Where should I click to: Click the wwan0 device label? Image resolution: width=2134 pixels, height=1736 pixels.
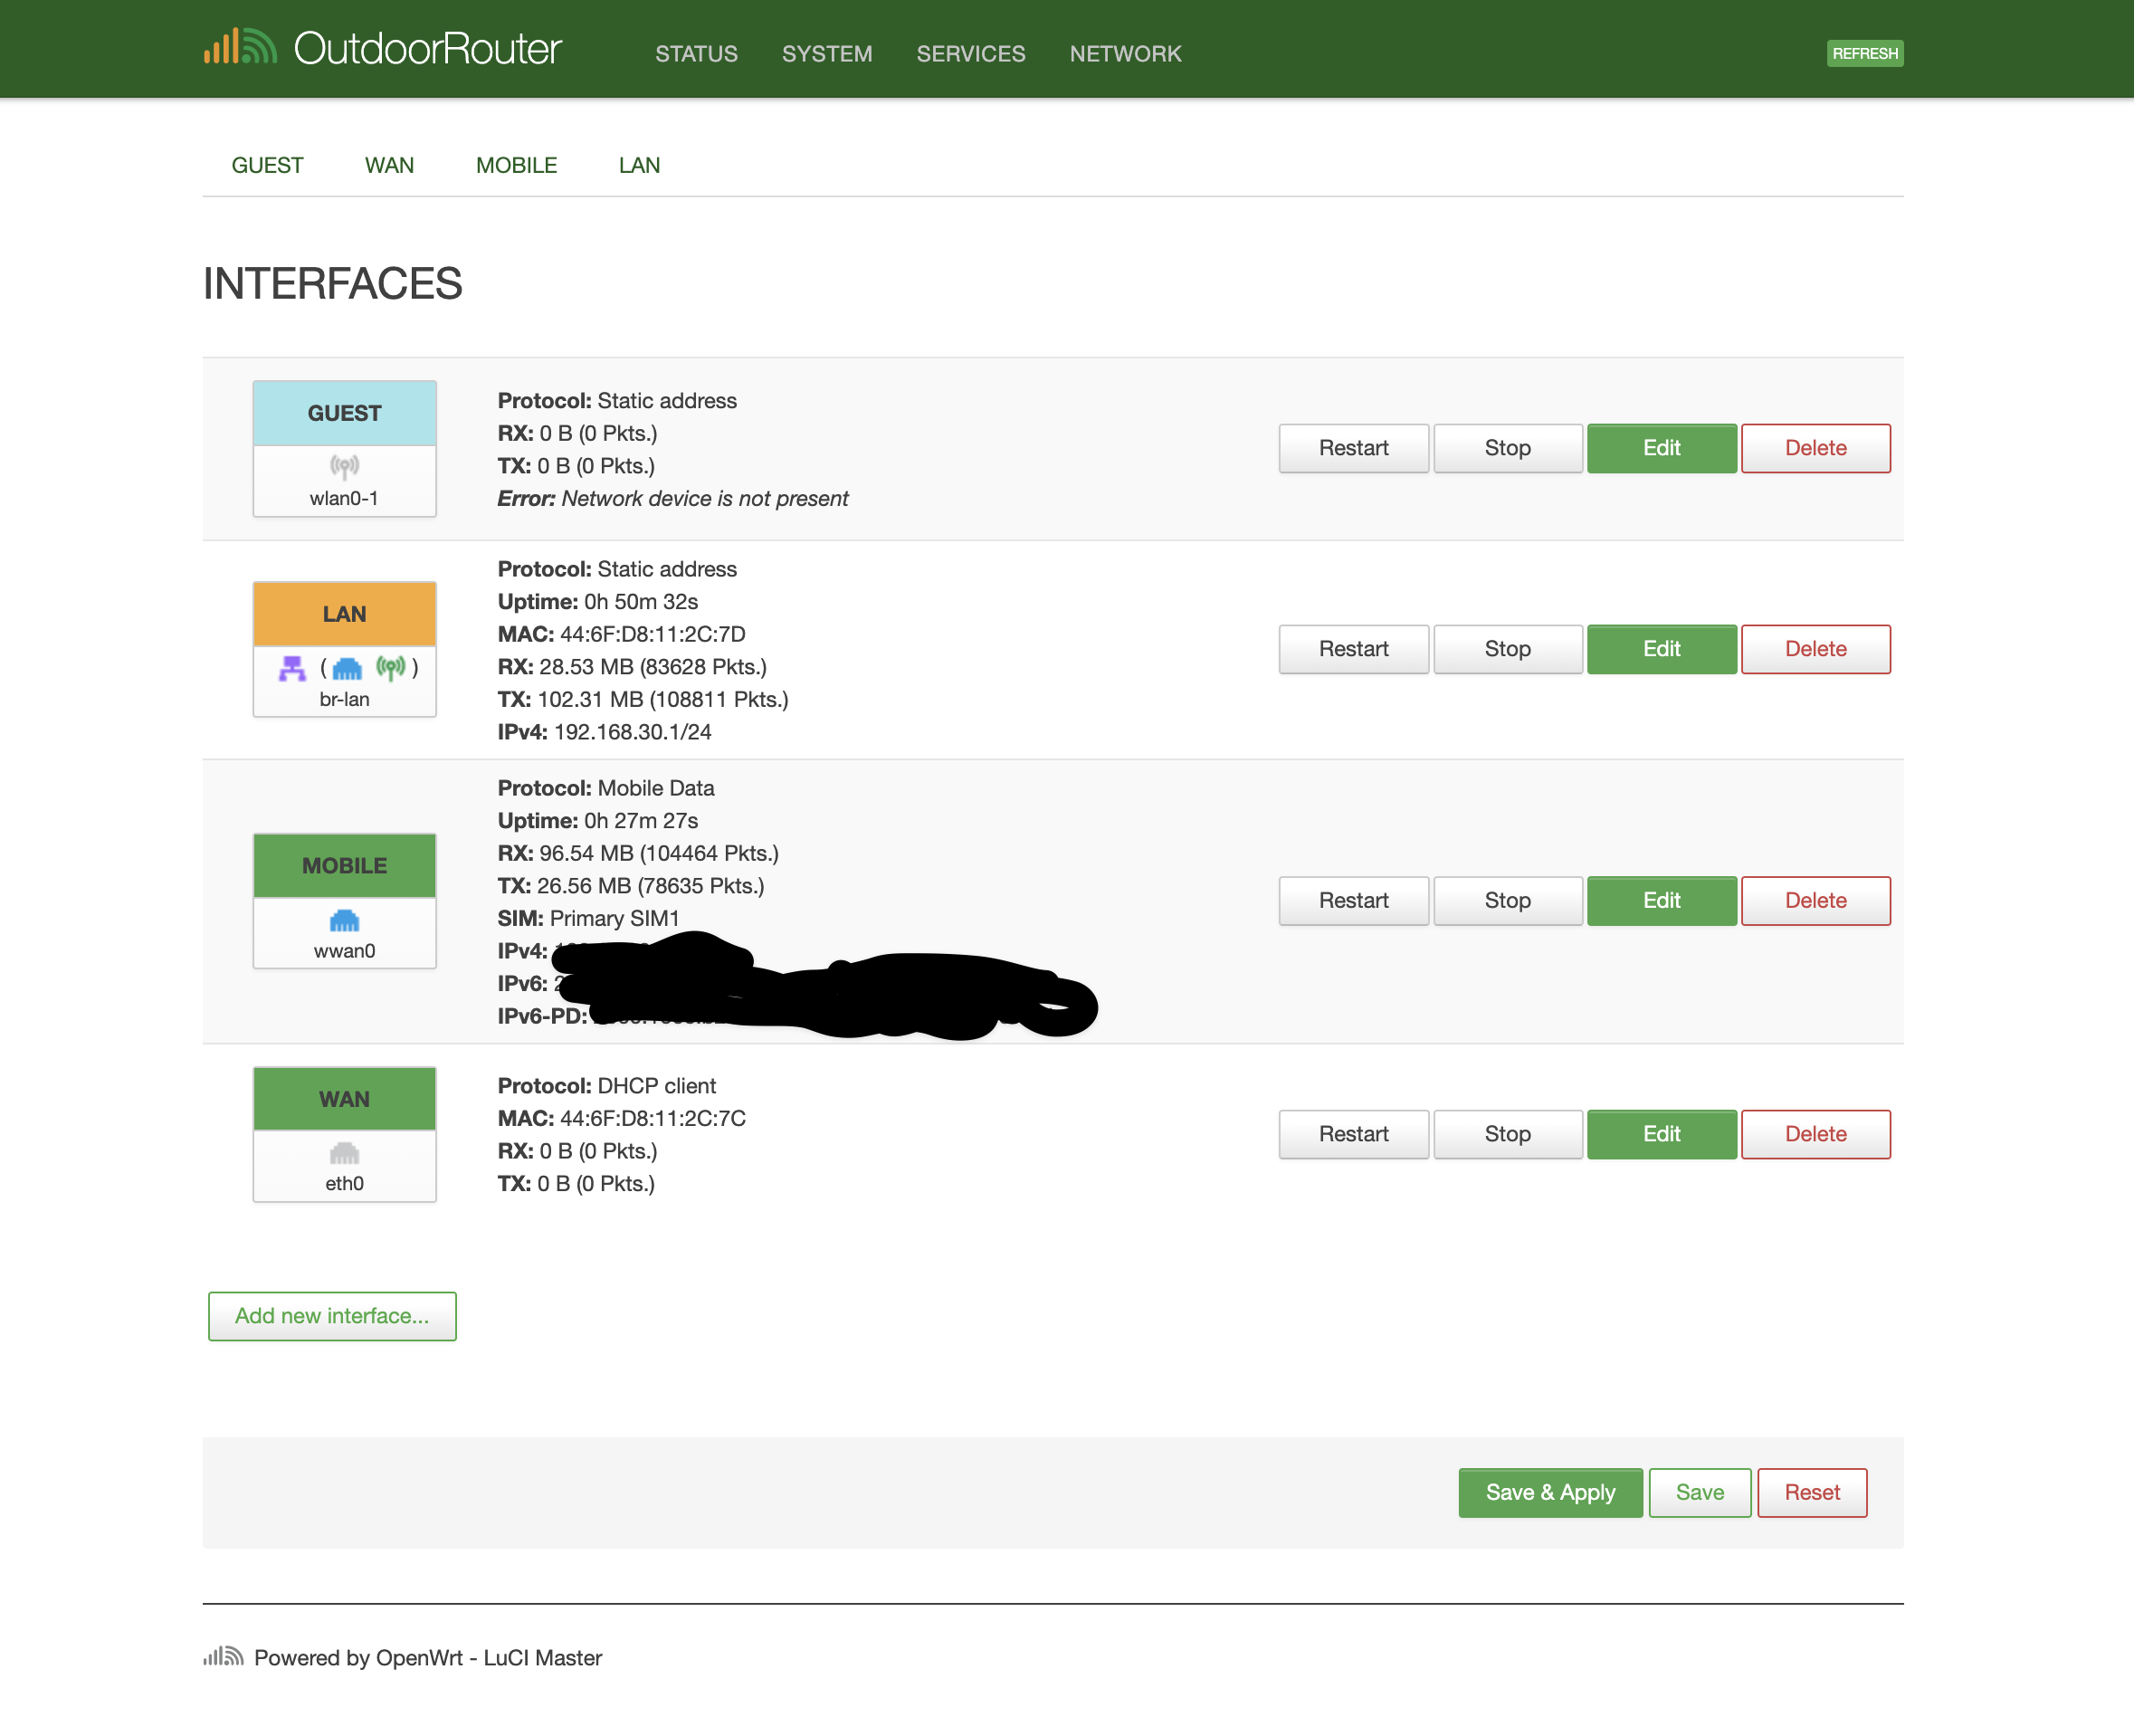344,951
